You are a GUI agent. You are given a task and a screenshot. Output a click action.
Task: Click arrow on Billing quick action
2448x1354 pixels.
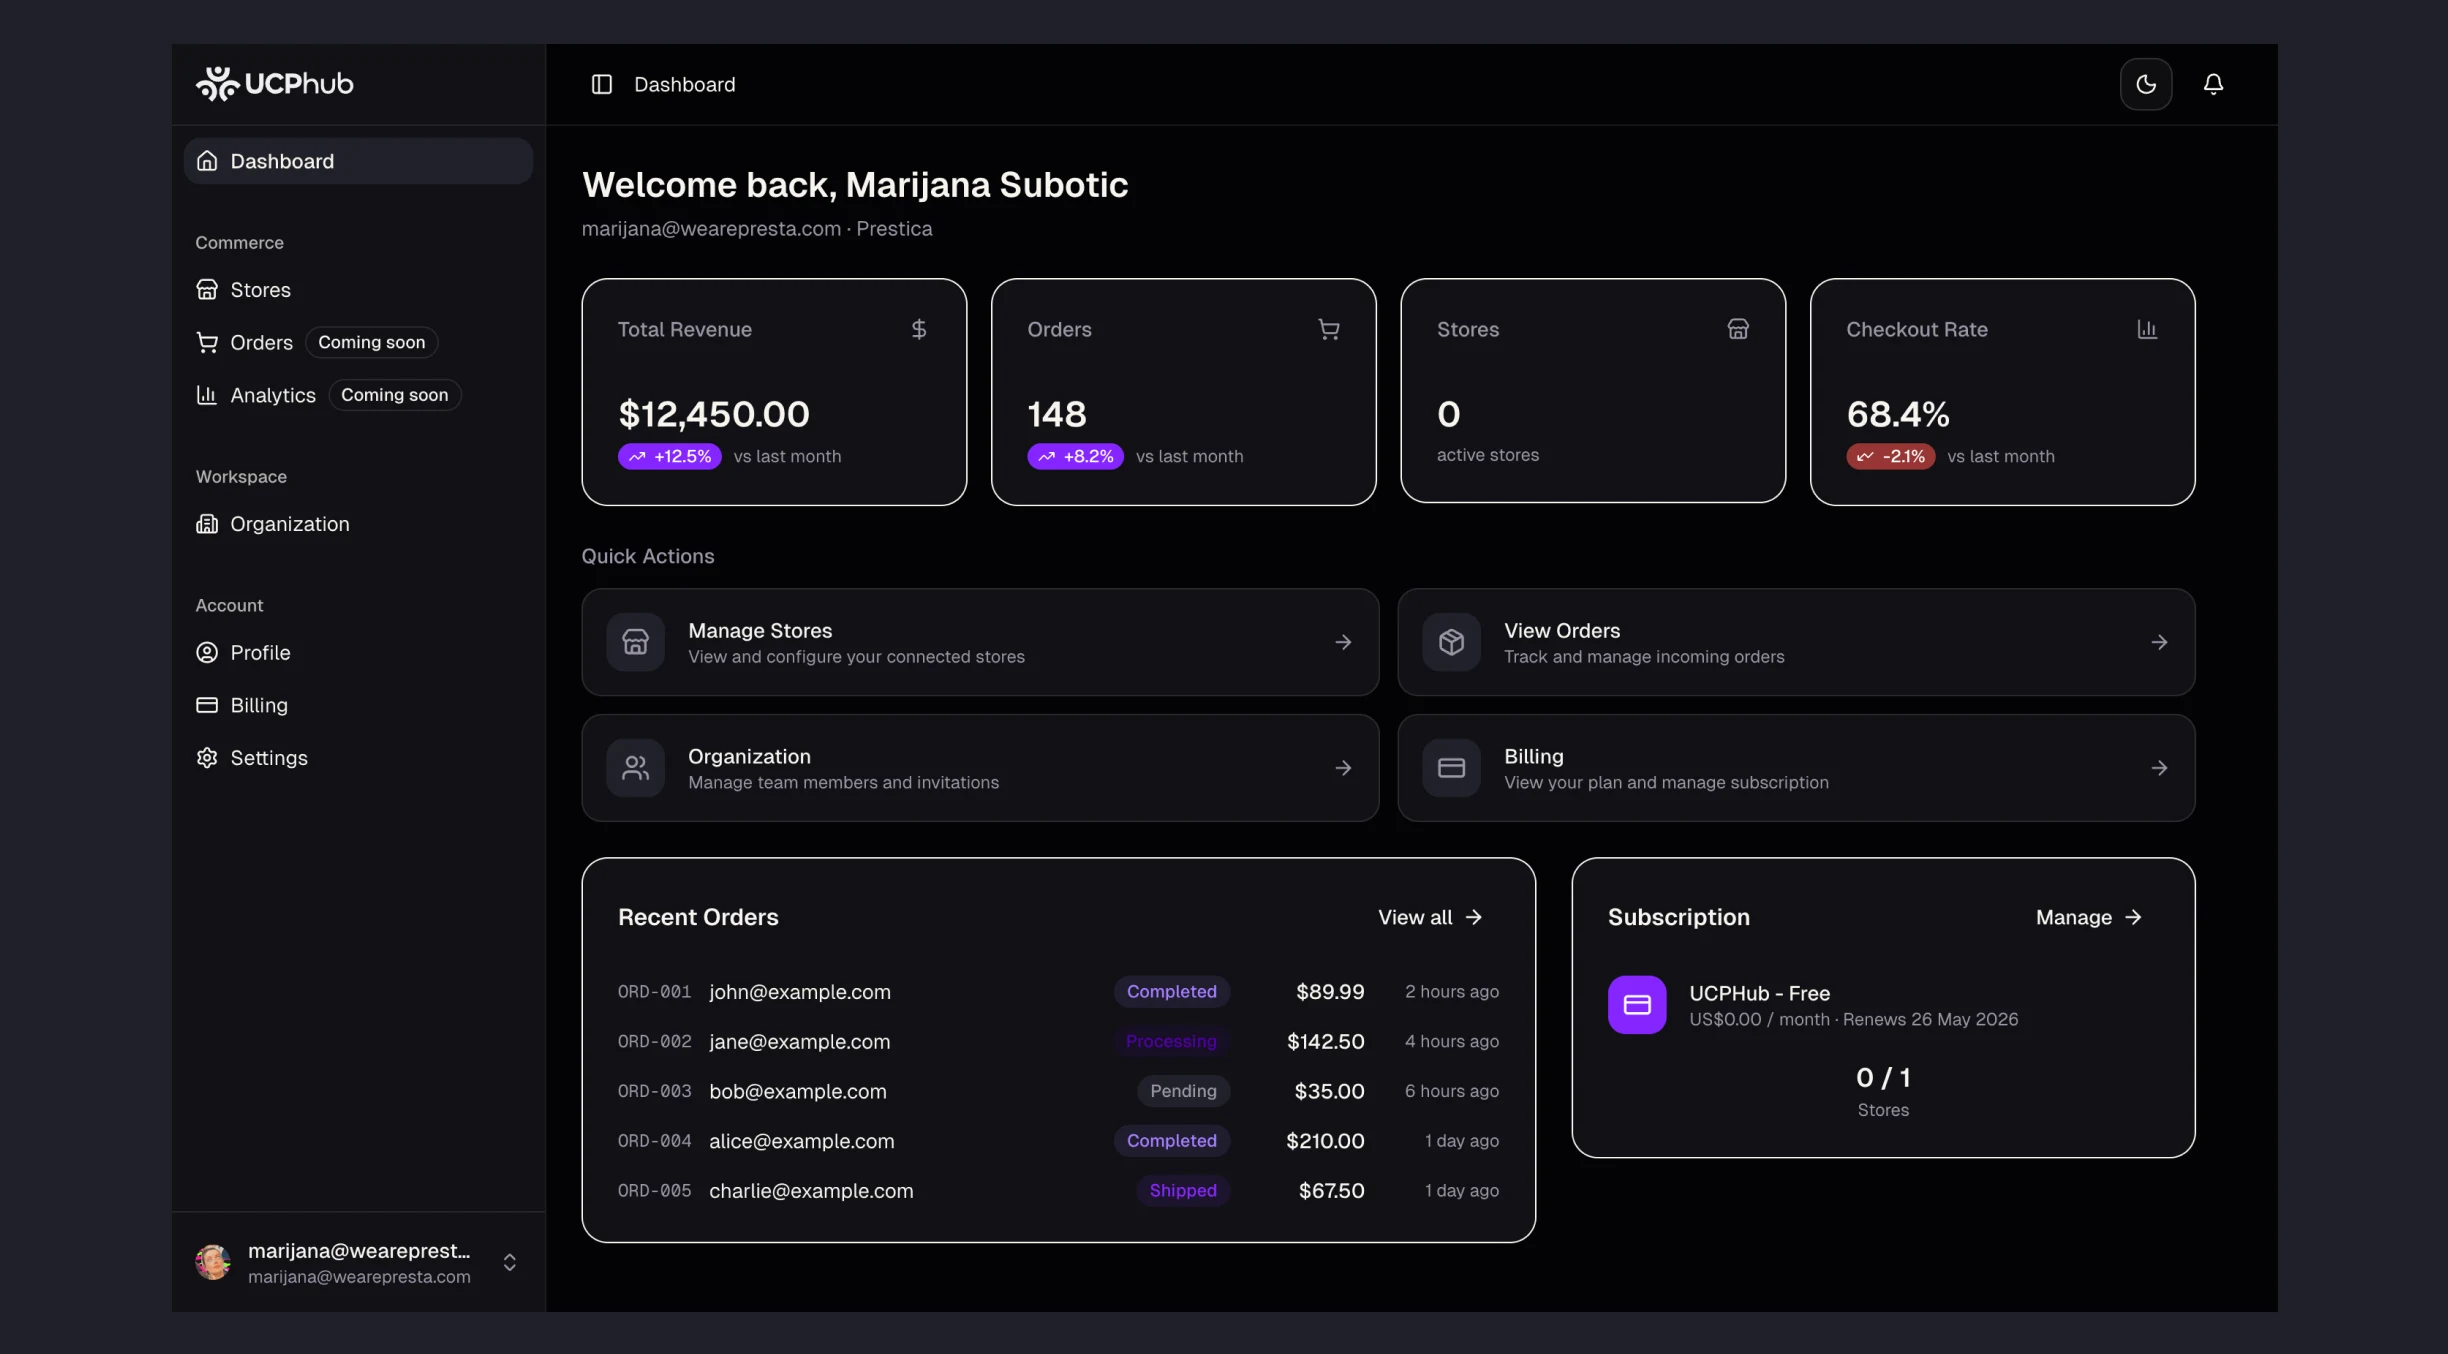[x=2160, y=768]
